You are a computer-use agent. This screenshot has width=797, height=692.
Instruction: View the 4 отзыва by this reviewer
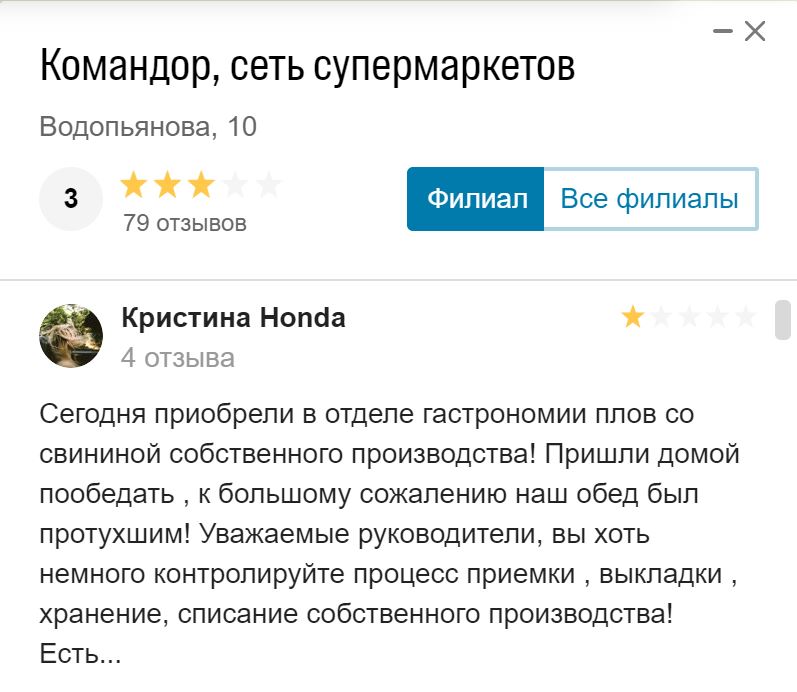[178, 358]
